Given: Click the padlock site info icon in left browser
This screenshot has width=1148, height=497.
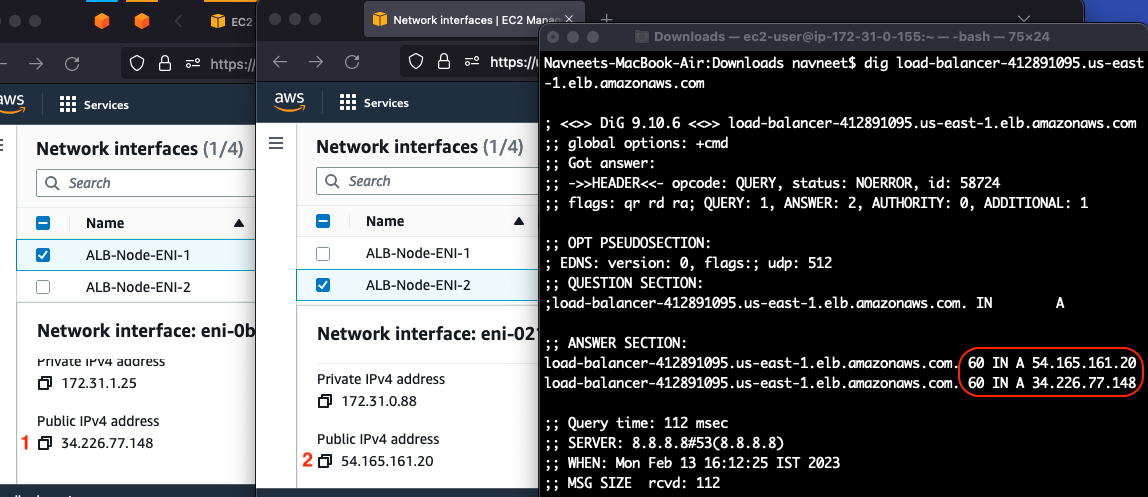Looking at the screenshot, I should click(165, 64).
